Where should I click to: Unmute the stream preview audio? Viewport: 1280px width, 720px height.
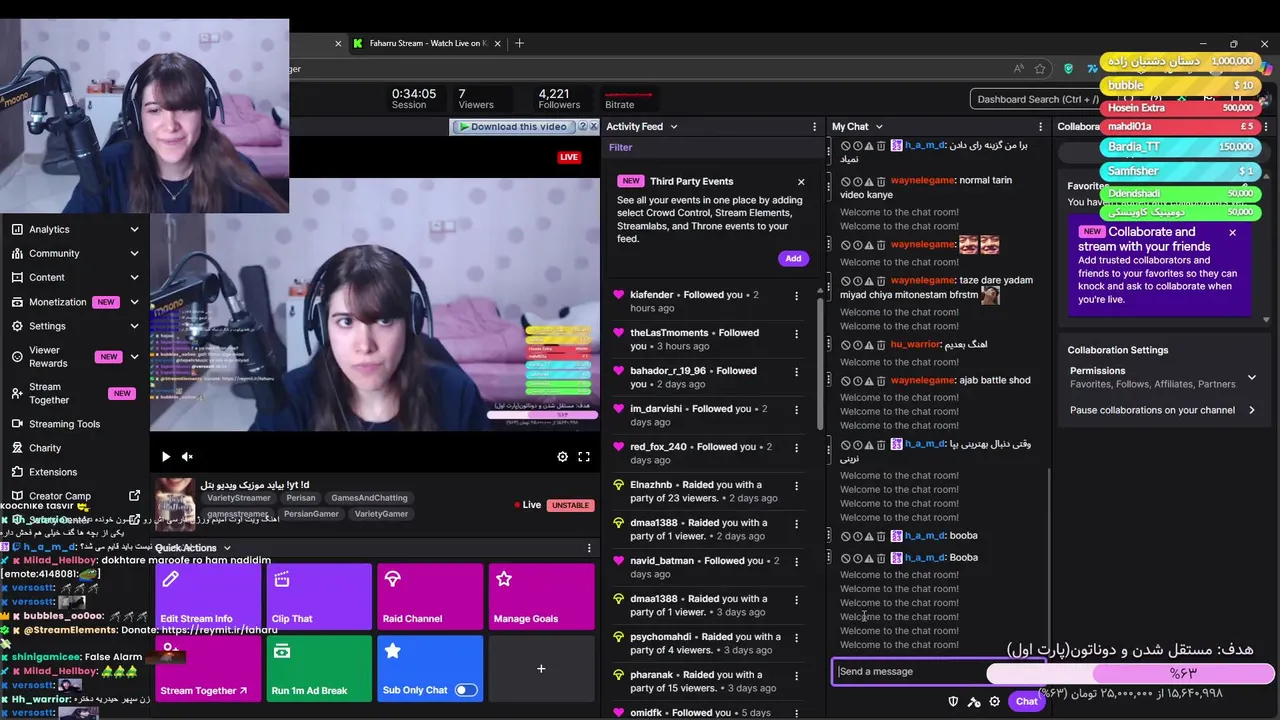click(x=187, y=457)
